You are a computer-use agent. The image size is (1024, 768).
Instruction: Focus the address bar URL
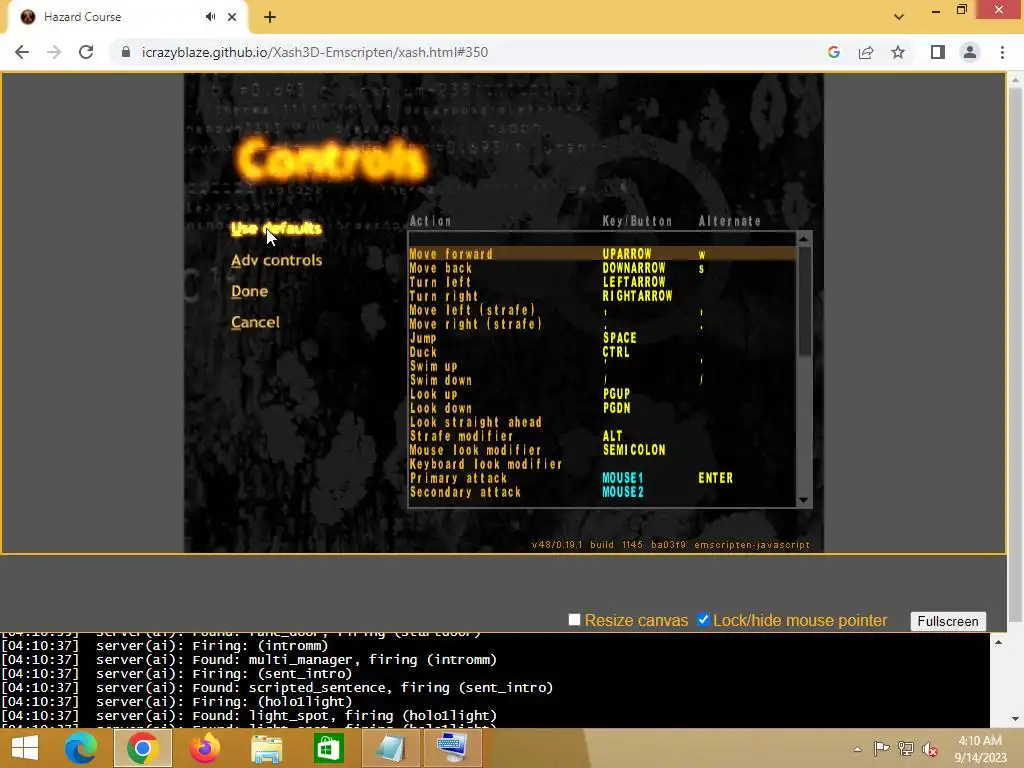(x=315, y=52)
